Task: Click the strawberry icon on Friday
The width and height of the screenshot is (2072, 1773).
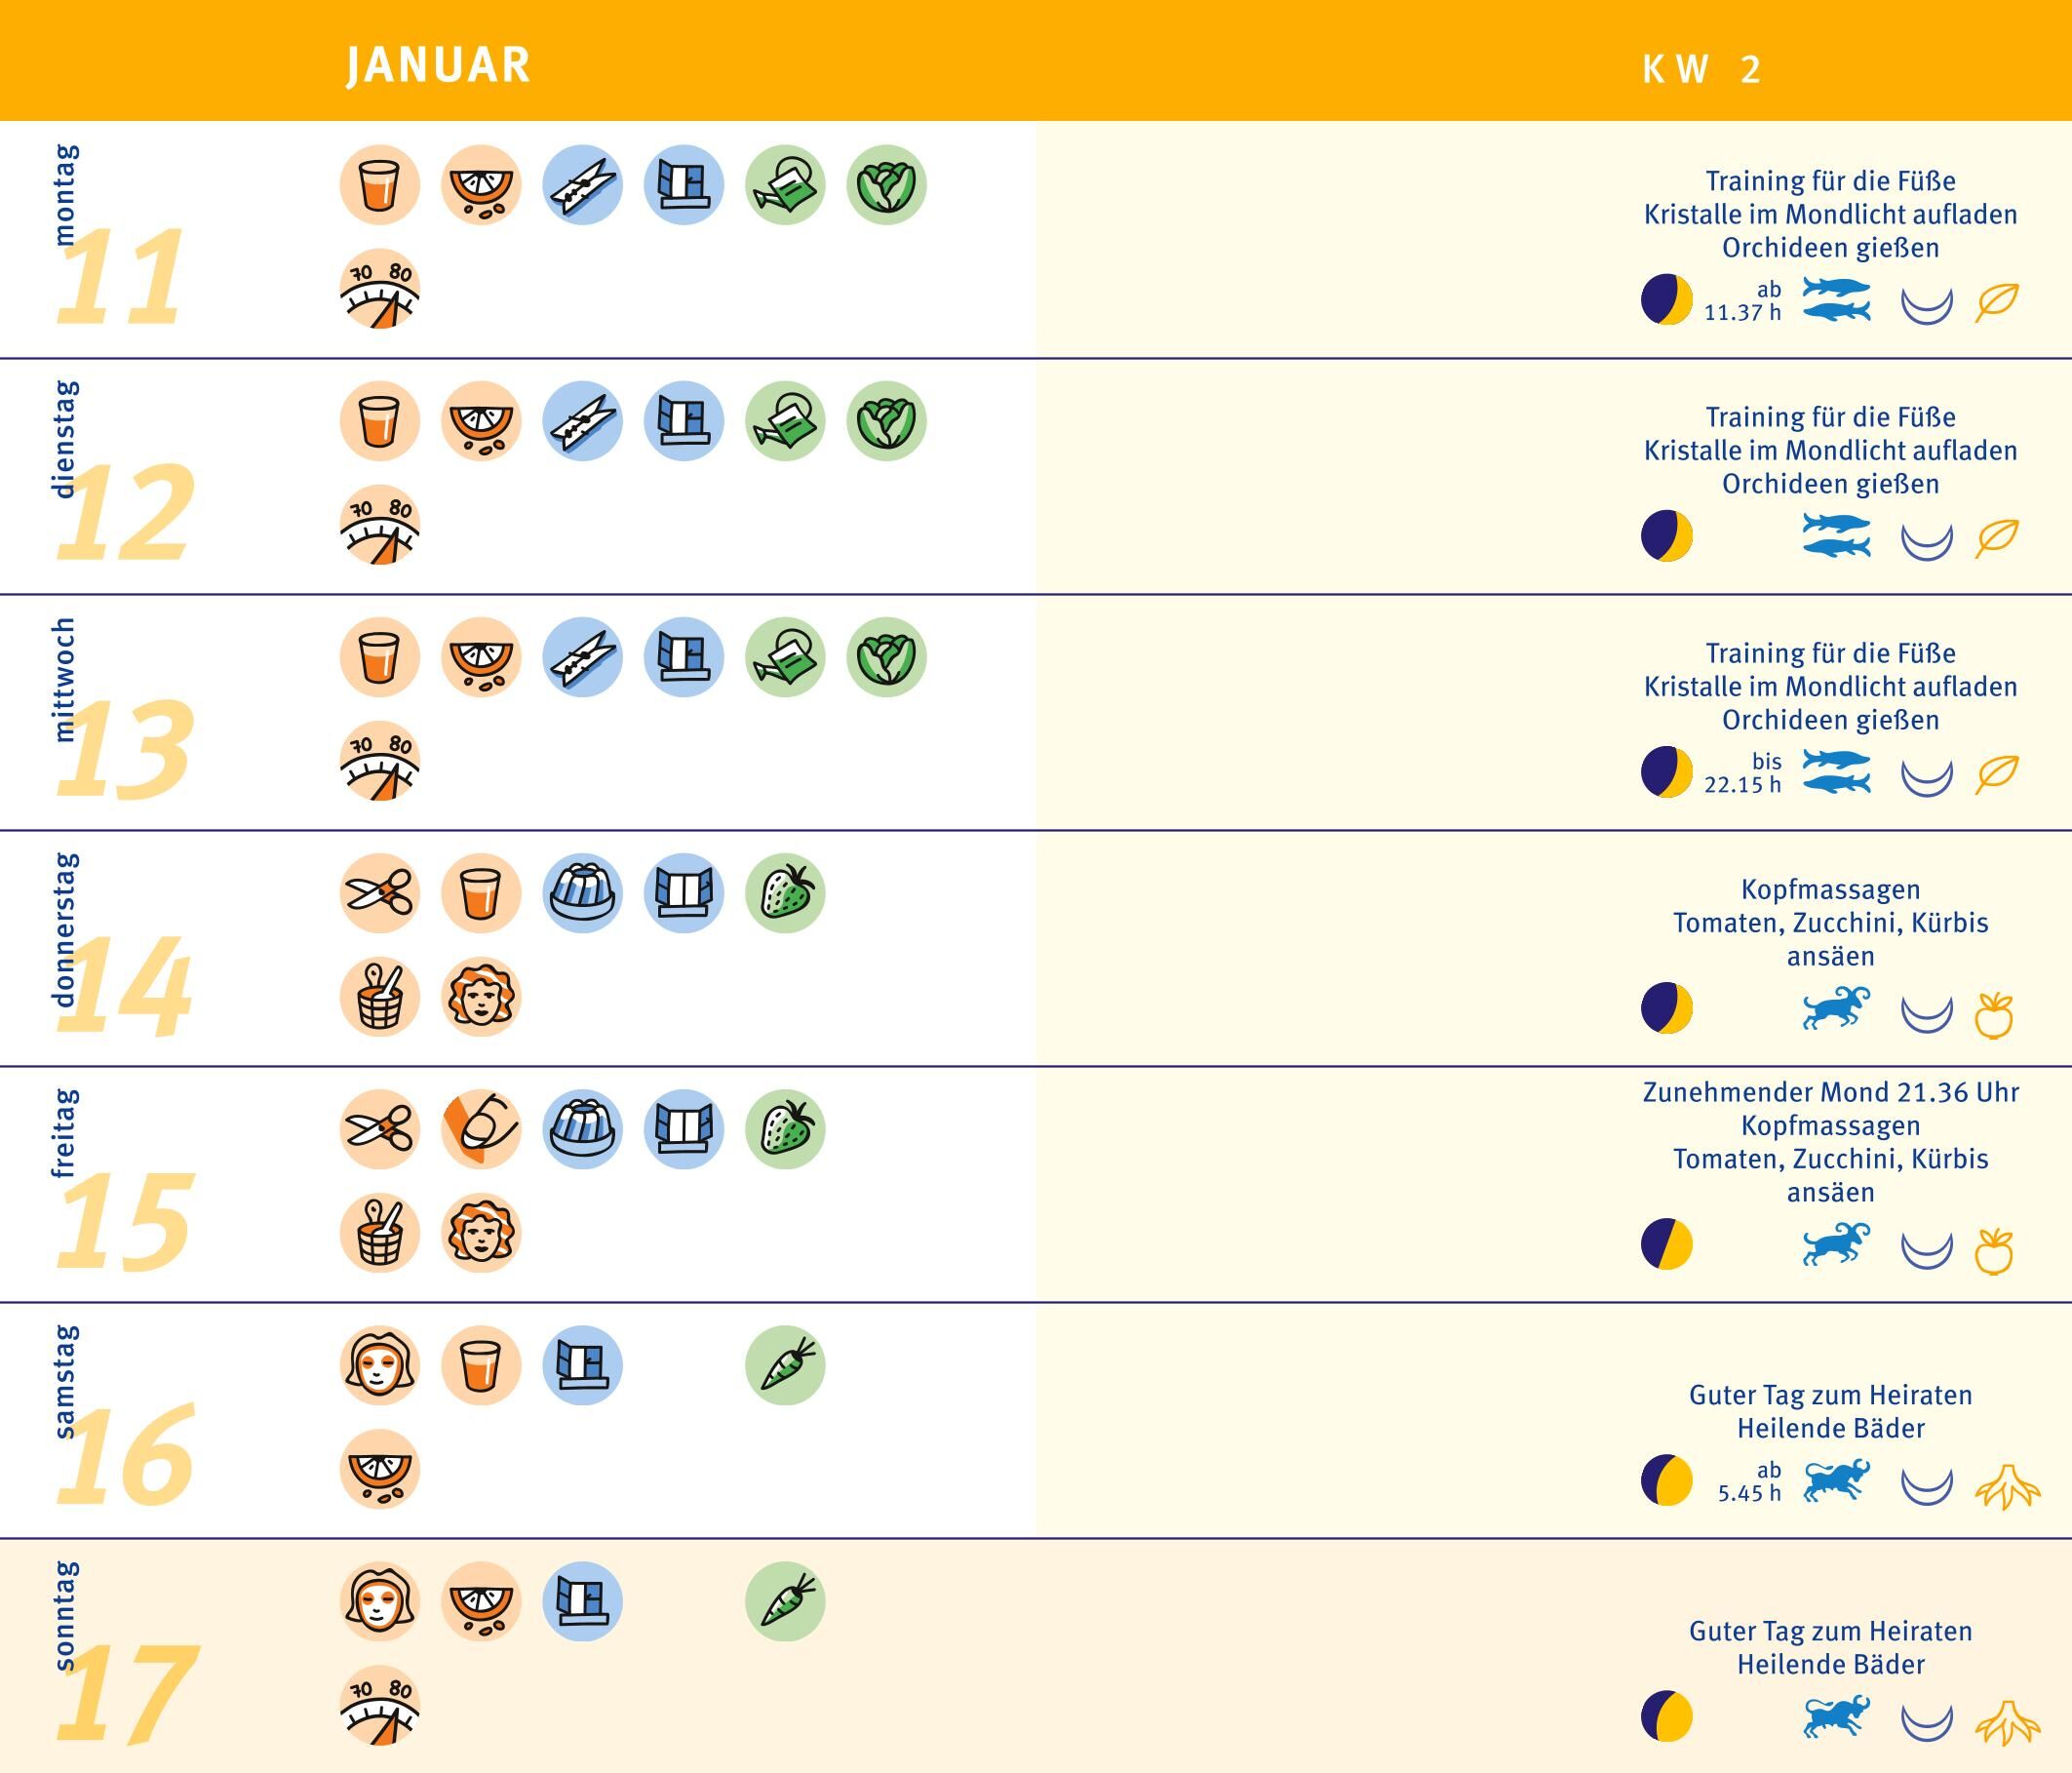Action: pyautogui.click(x=785, y=1129)
